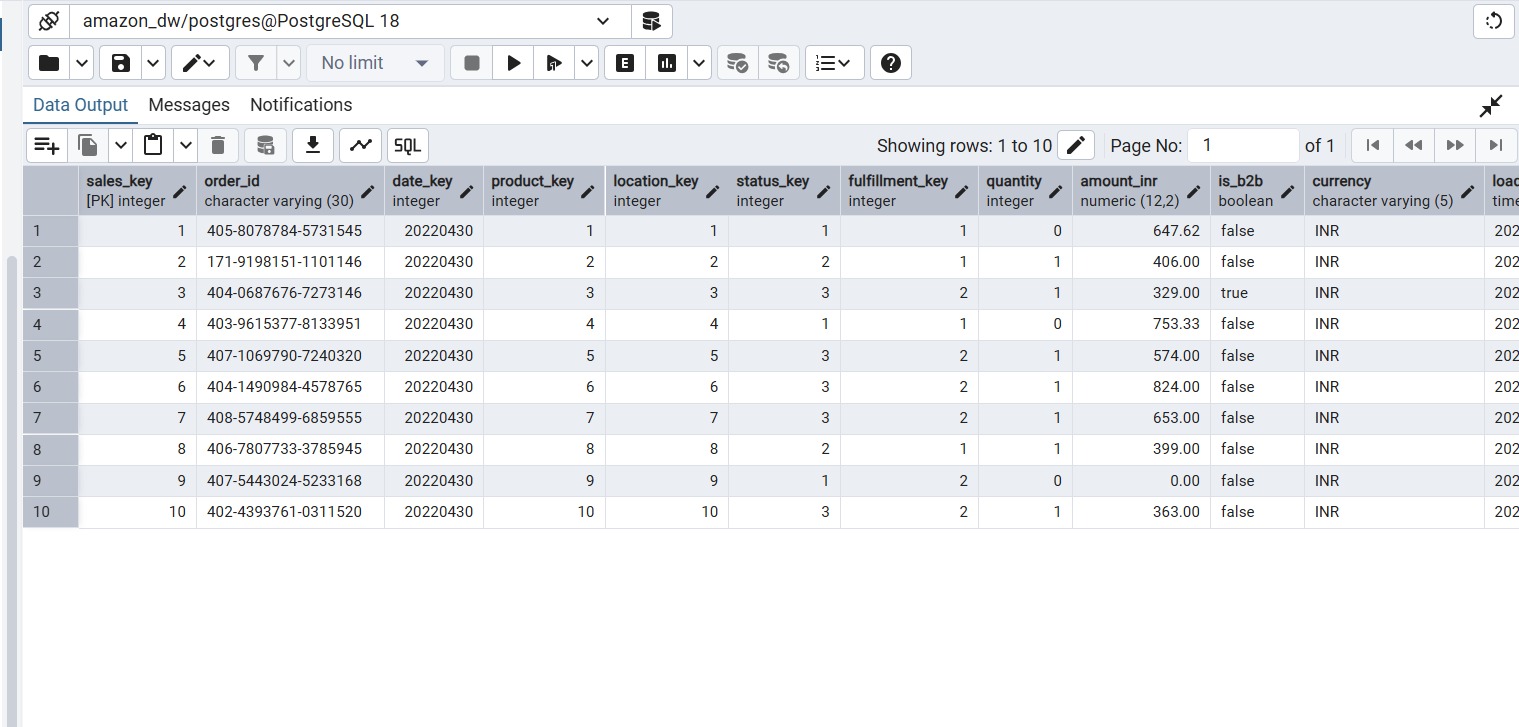Select row number 10 header
Screen dimensions: 1519x727
51,512
